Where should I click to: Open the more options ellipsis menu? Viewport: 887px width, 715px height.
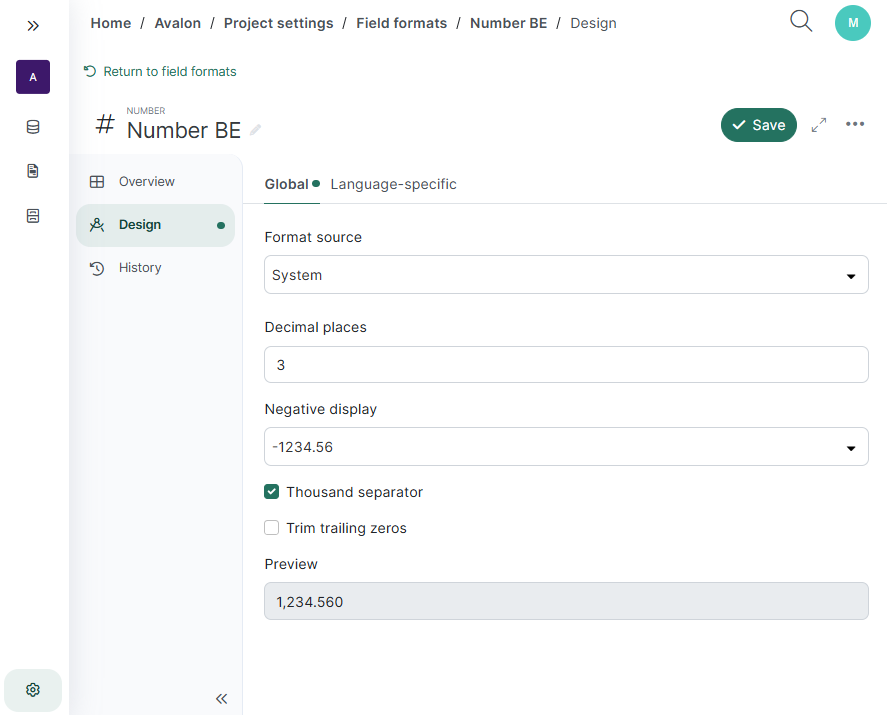[x=855, y=124]
